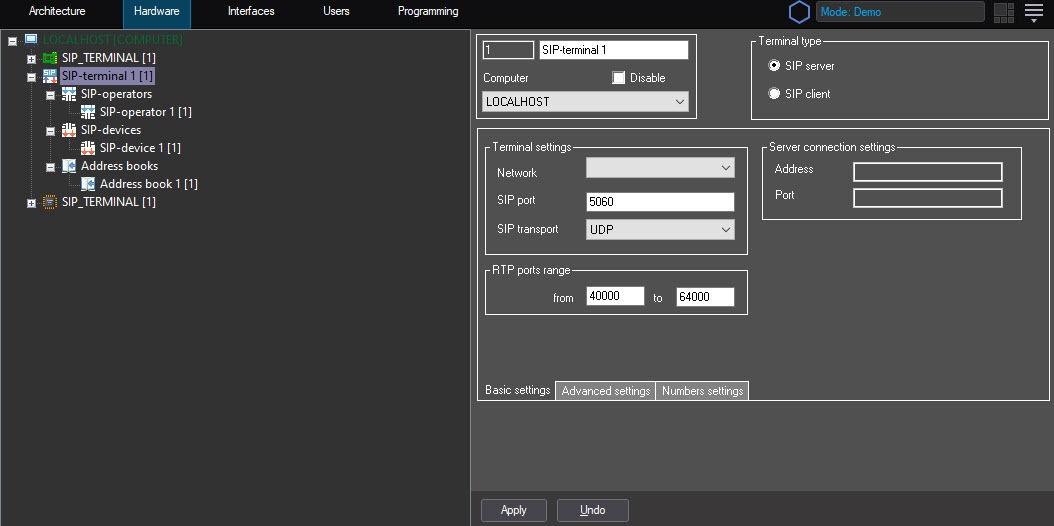Enable the Disable checkbox

pyautogui.click(x=618, y=78)
